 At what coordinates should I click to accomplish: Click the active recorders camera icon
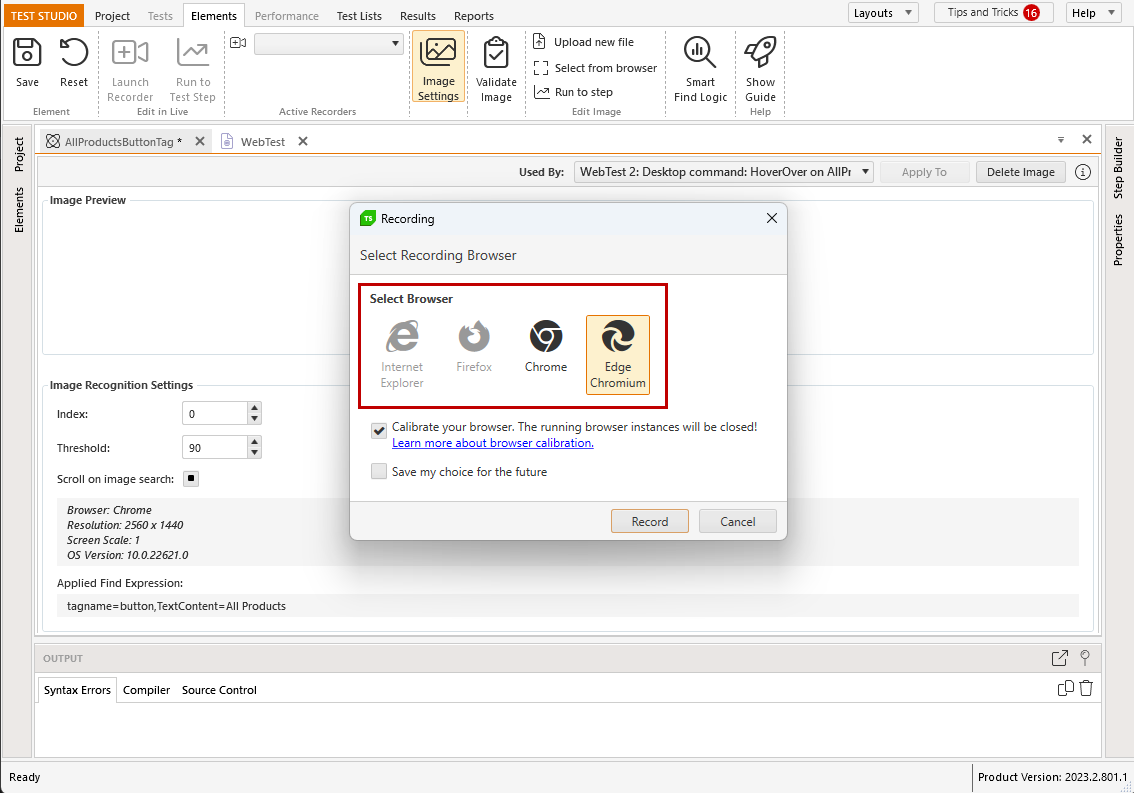click(x=238, y=43)
